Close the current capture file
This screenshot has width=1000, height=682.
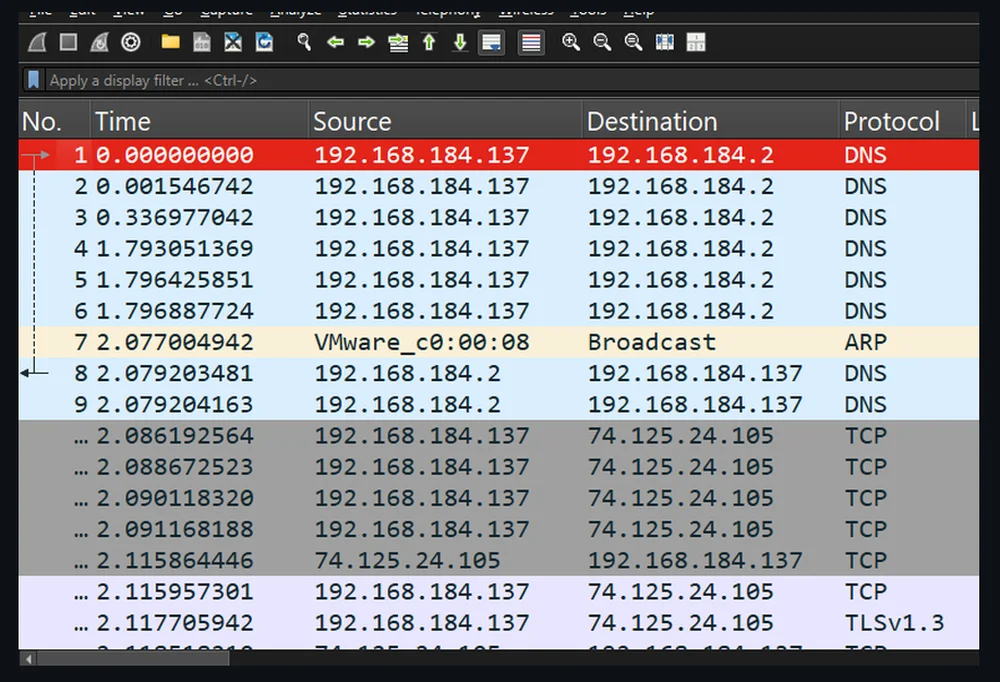233,43
